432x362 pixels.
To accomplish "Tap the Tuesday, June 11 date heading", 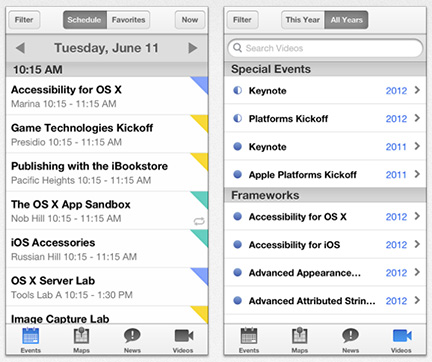I will tap(106, 48).
